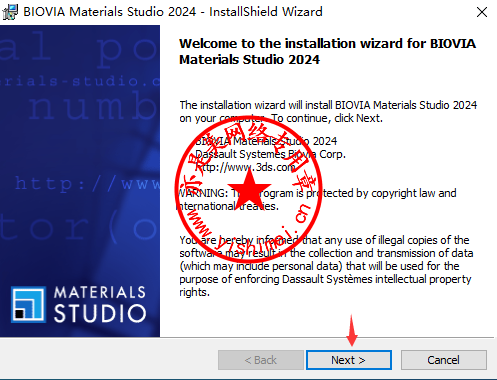Click the 'BIOVIA Materials Studio 2024 - InstallShield Wizard' title text
The width and height of the screenshot is (497, 380).
pos(173,12)
